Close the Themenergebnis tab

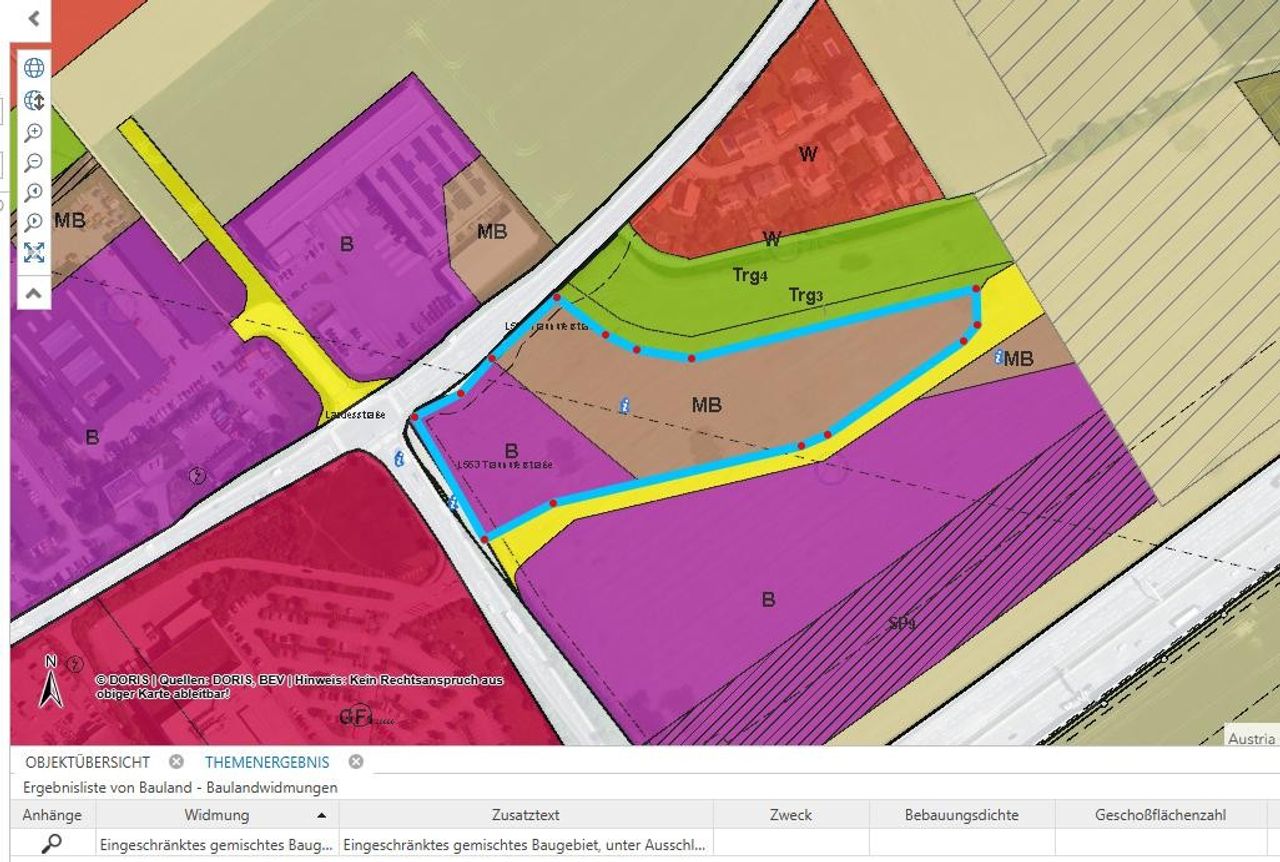pyautogui.click(x=355, y=762)
